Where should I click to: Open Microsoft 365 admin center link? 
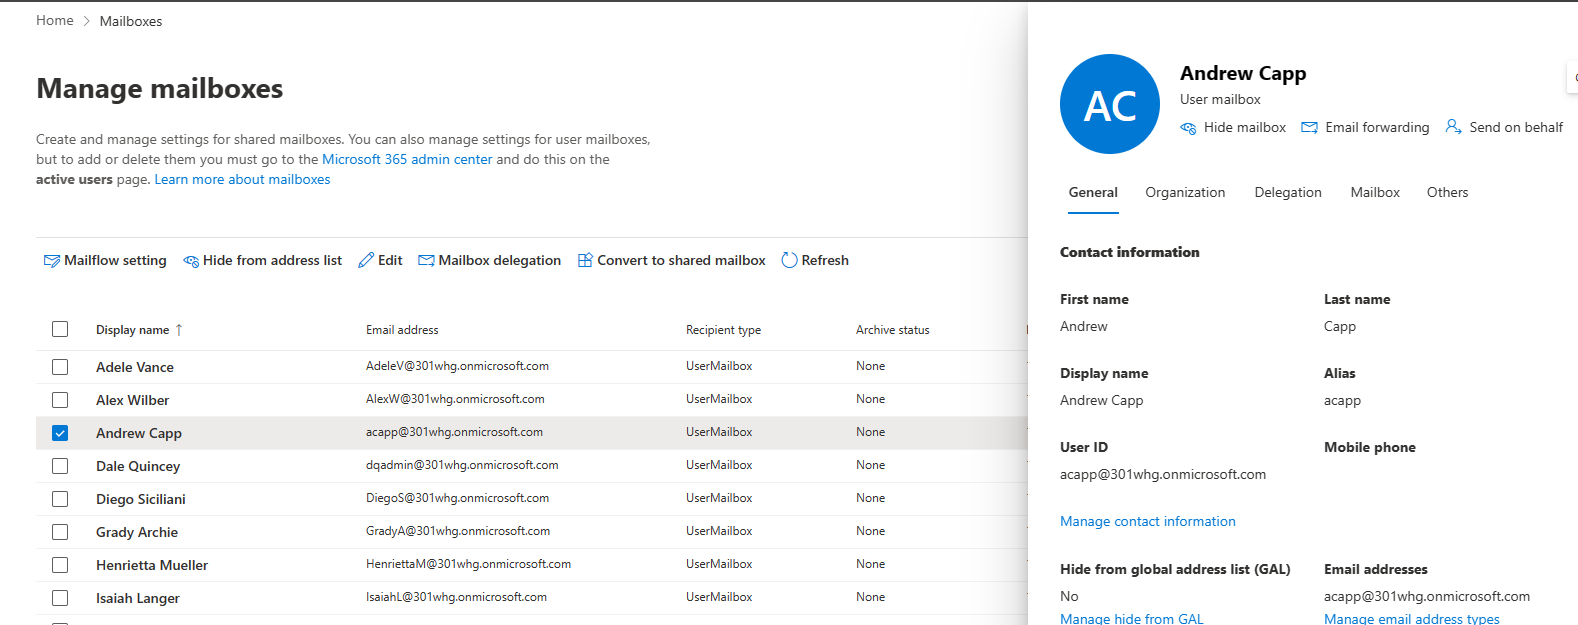[x=407, y=159]
